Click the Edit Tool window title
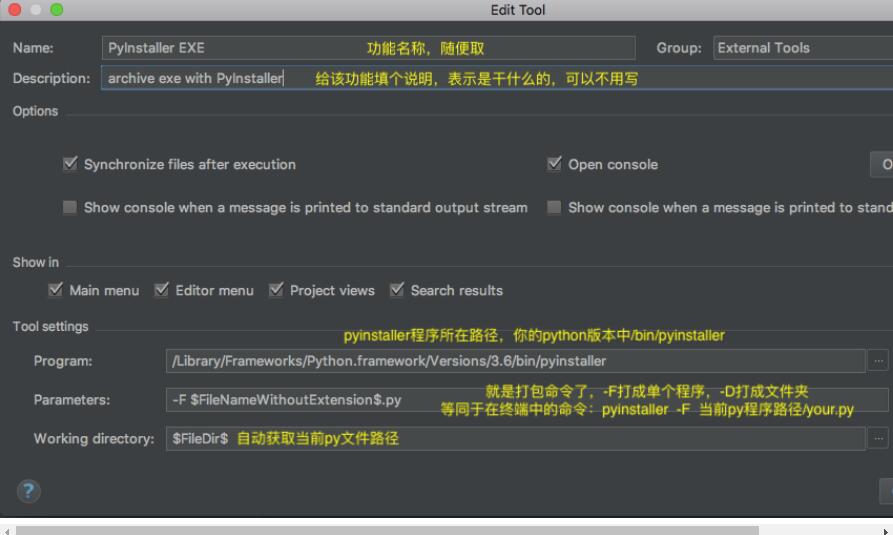This screenshot has width=893, height=535. 518,10
